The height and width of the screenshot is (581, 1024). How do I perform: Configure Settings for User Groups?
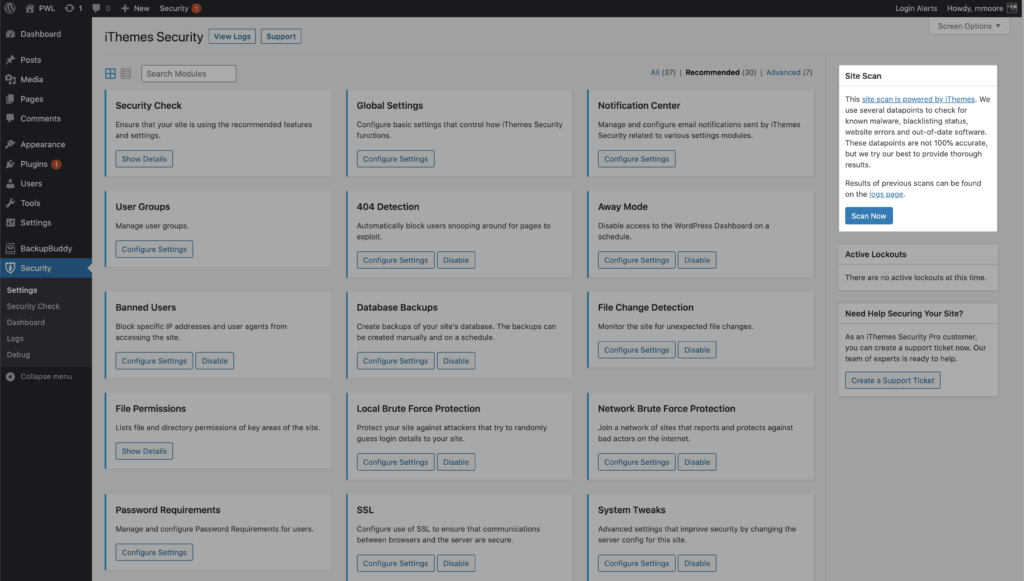[x=154, y=249]
